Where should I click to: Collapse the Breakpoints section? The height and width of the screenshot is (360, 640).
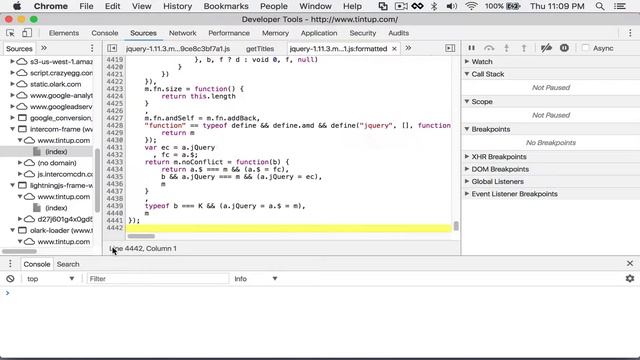[467, 129]
